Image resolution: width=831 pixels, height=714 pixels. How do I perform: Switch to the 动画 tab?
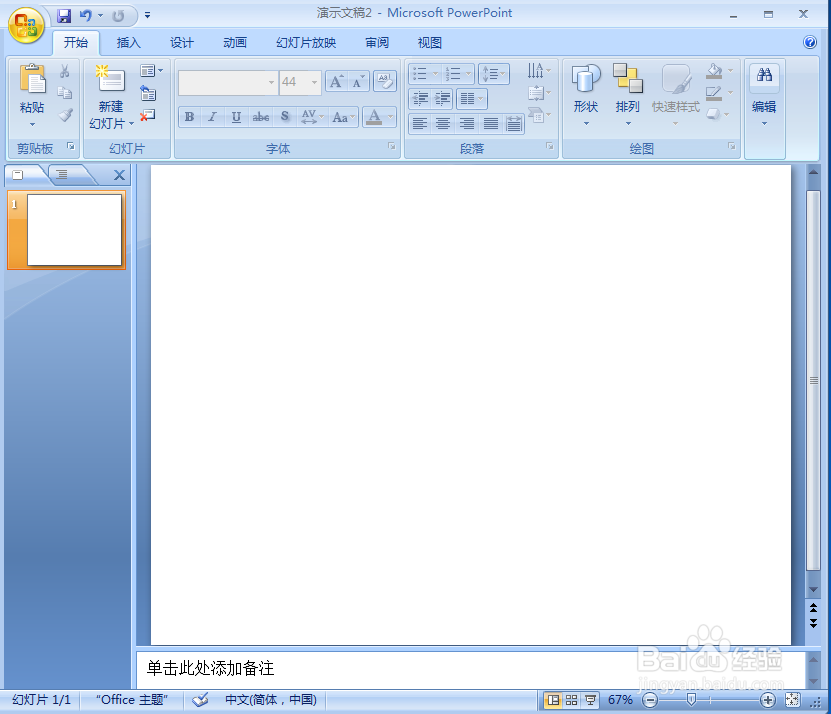click(235, 43)
